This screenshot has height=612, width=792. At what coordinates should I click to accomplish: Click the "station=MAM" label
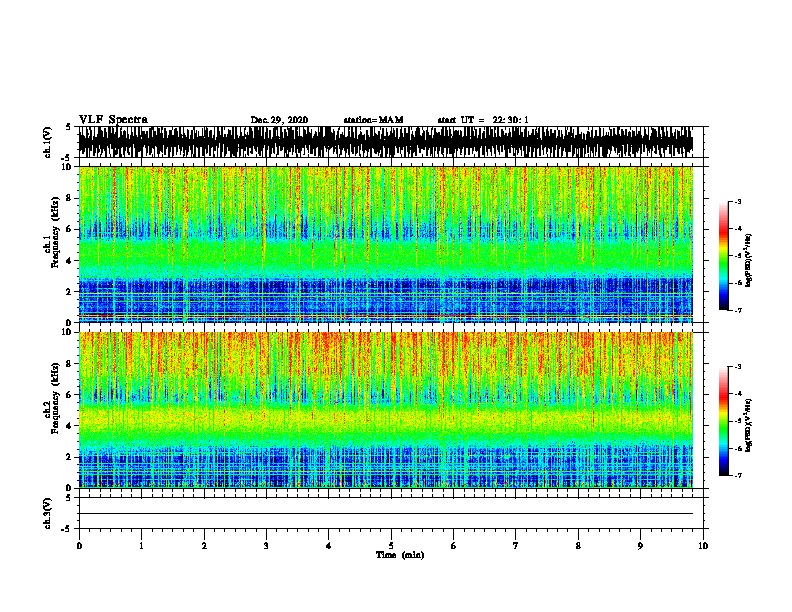[373, 120]
